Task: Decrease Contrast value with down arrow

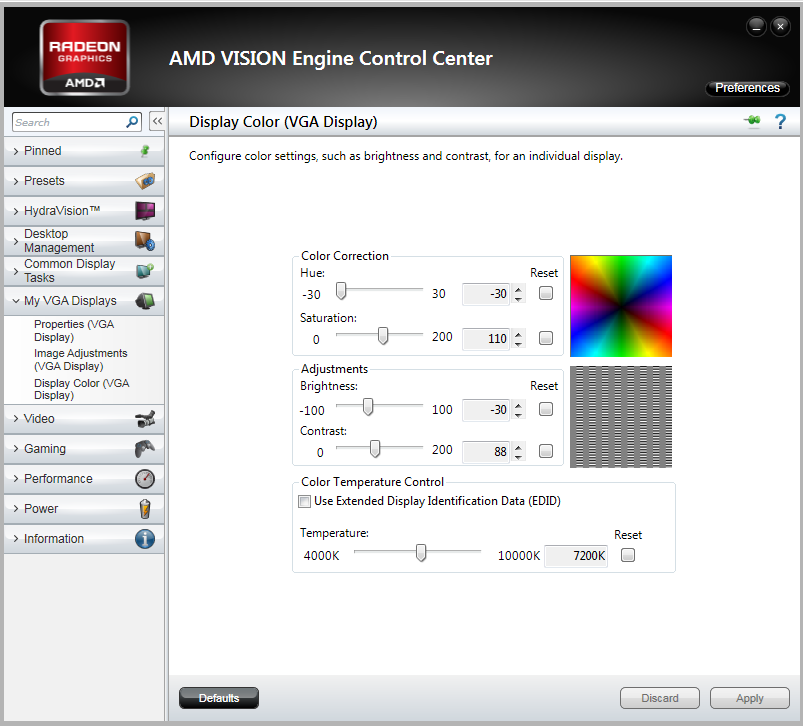Action: tap(518, 456)
